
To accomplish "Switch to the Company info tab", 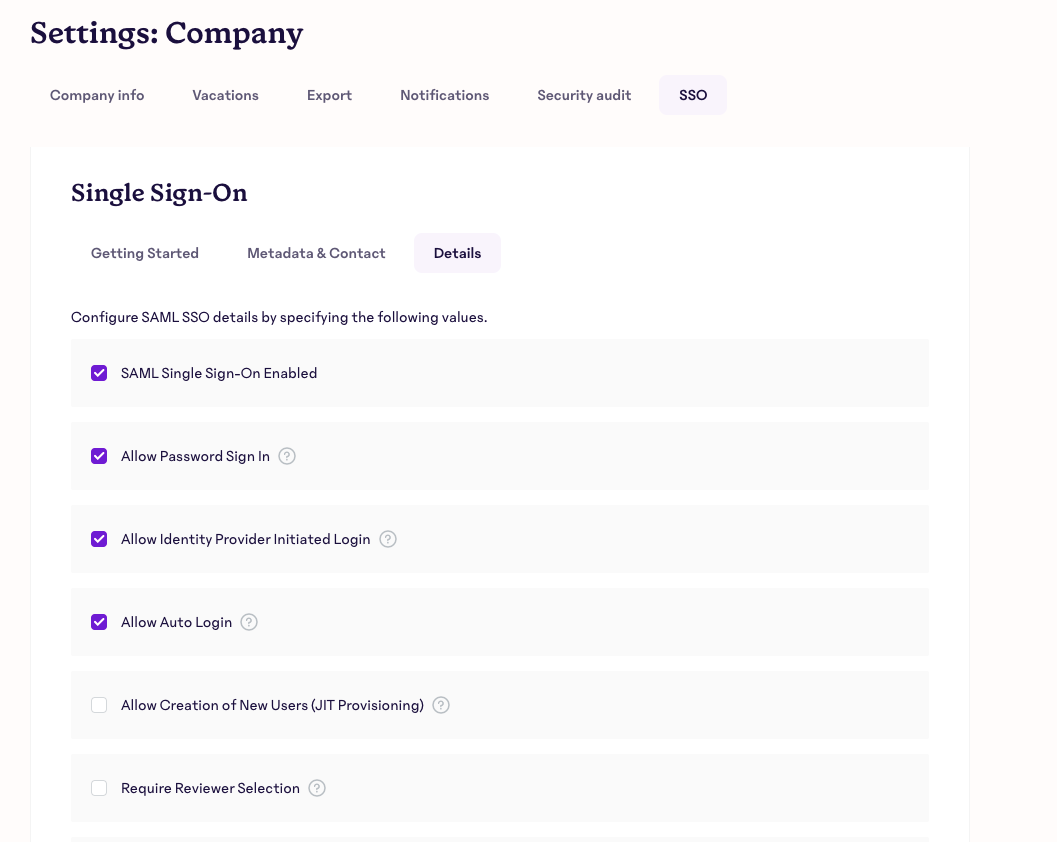I will pyautogui.click(x=97, y=95).
